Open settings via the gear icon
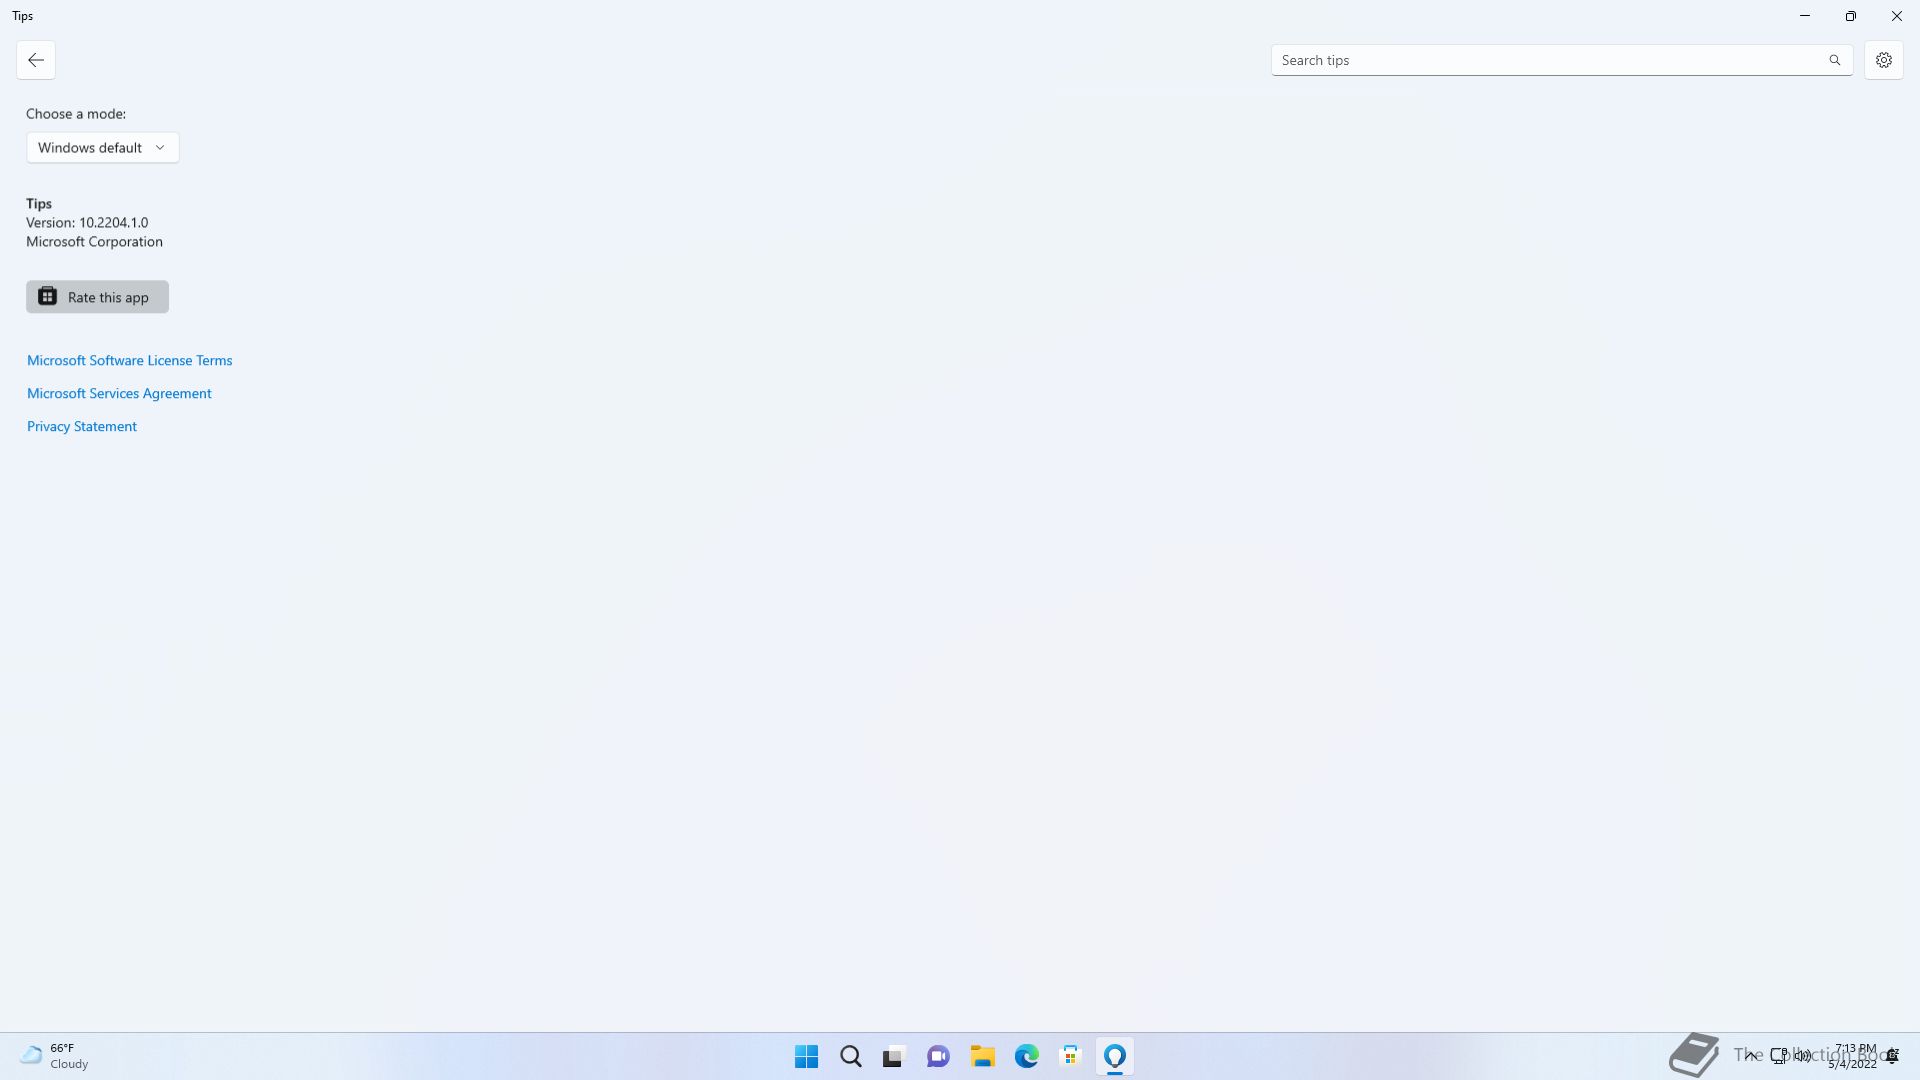This screenshot has height=1080, width=1920. (x=1884, y=60)
